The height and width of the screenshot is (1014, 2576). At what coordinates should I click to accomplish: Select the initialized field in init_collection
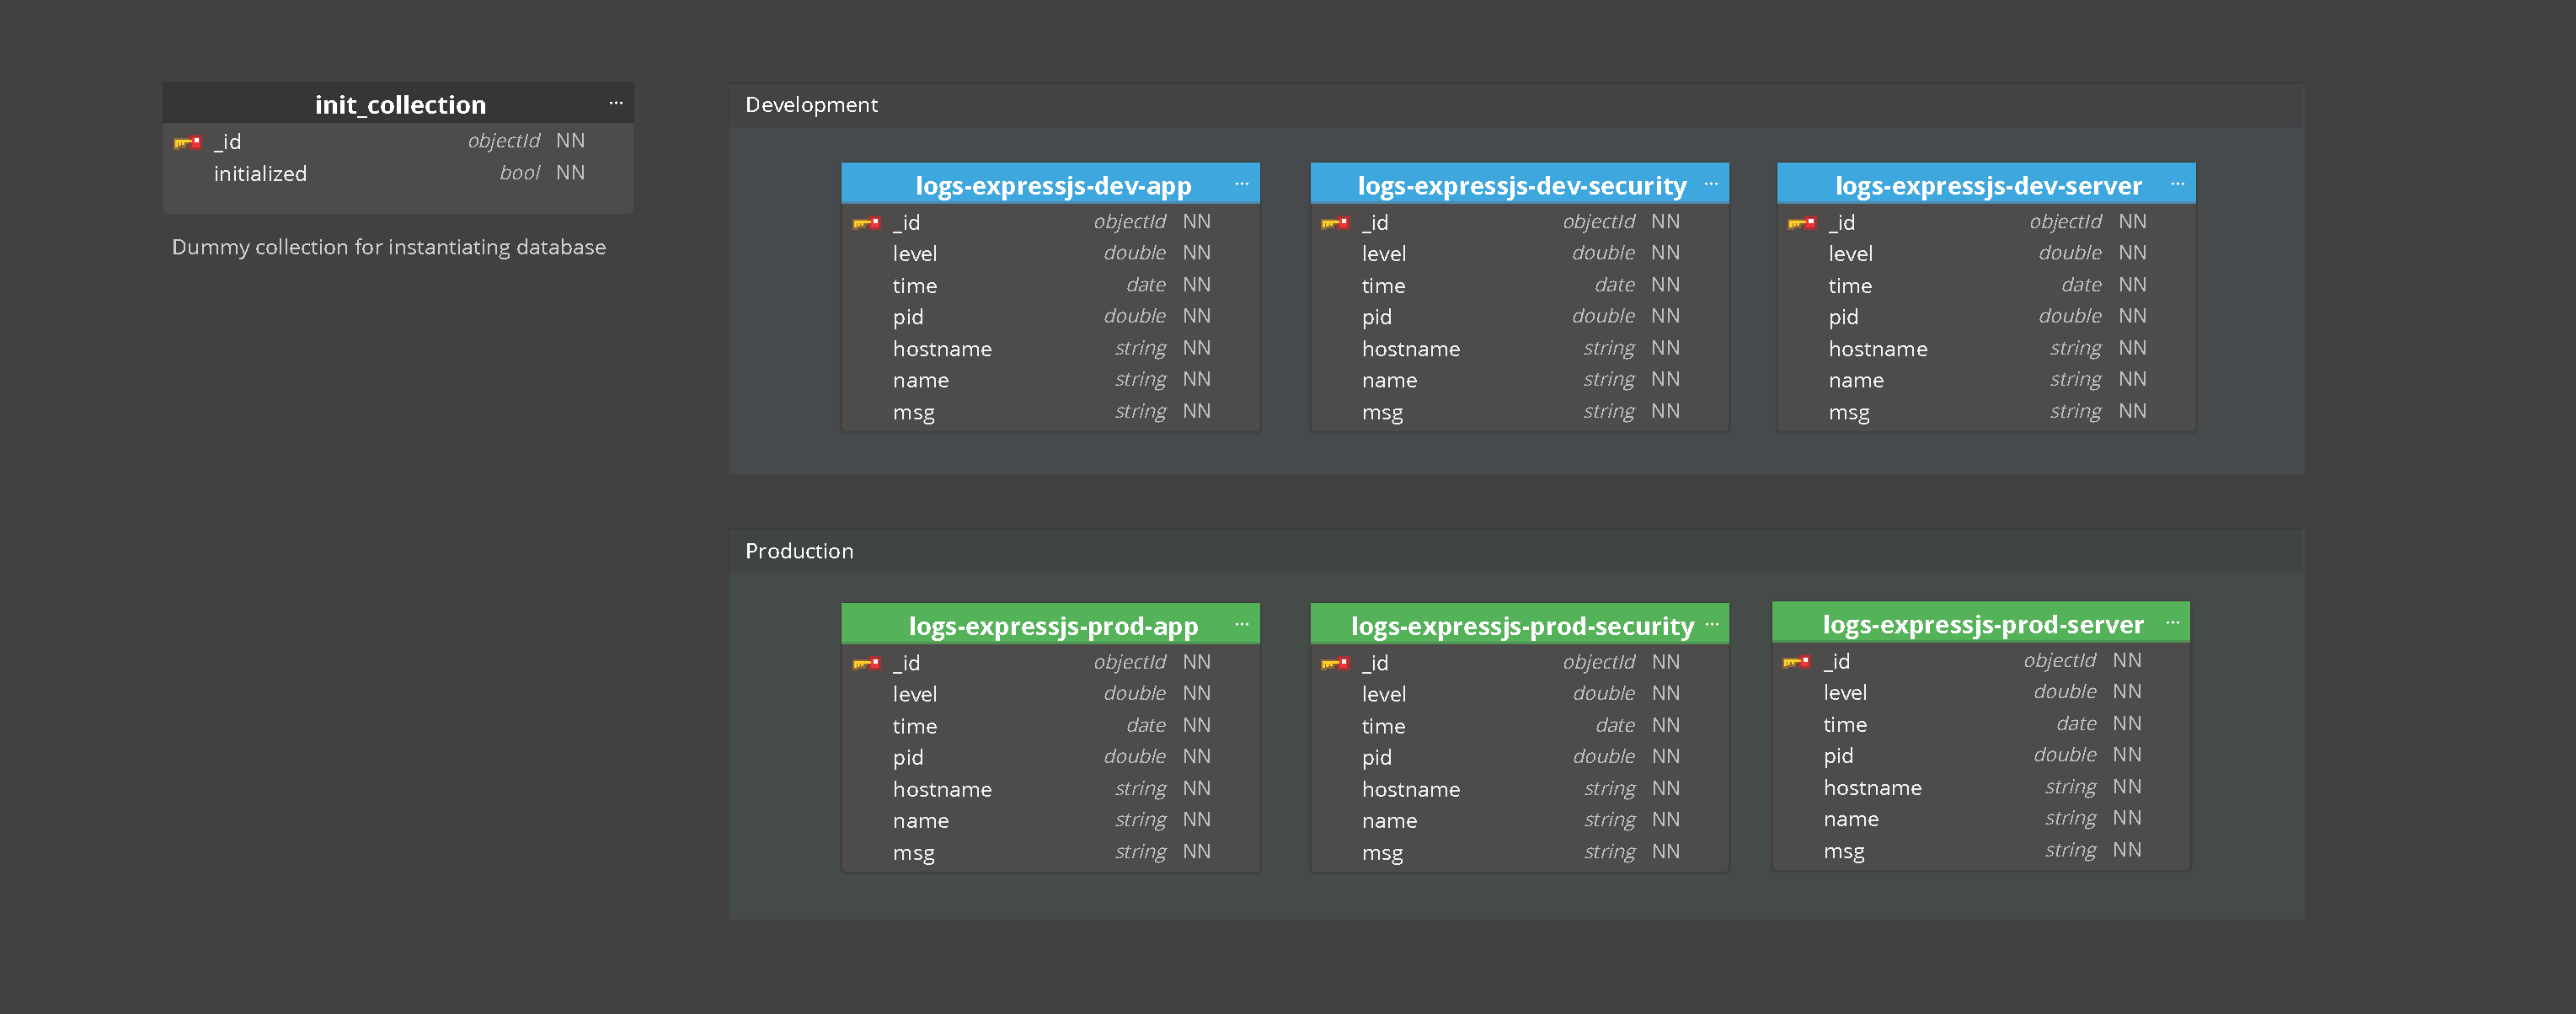[x=398, y=173]
